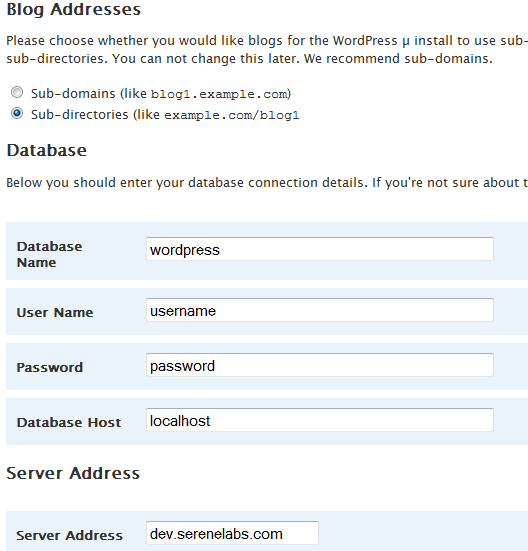Image resolution: width=528 pixels, height=551 pixels.
Task: Click the blog1.example.com sample text
Action: point(219,94)
